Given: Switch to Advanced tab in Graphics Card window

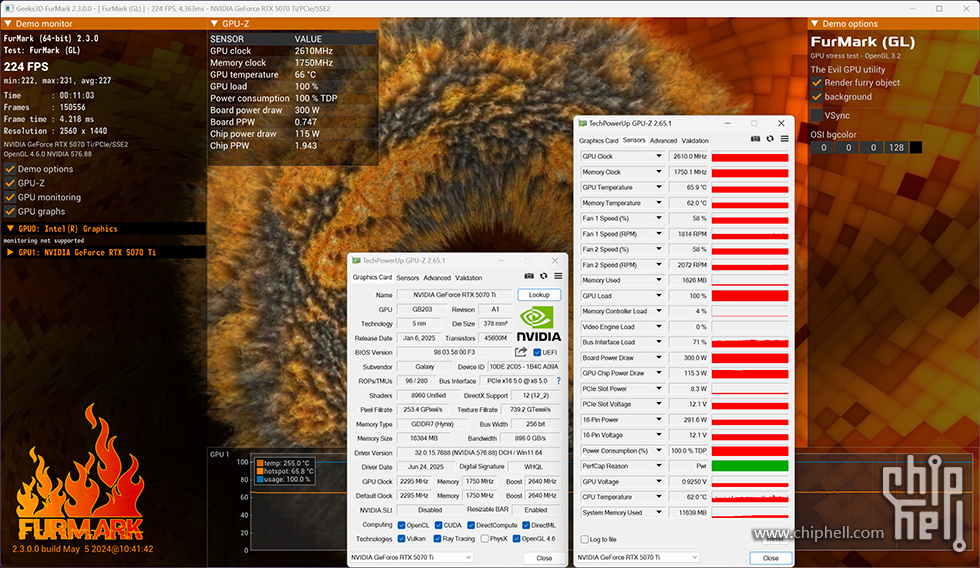Looking at the screenshot, I should click(437, 278).
